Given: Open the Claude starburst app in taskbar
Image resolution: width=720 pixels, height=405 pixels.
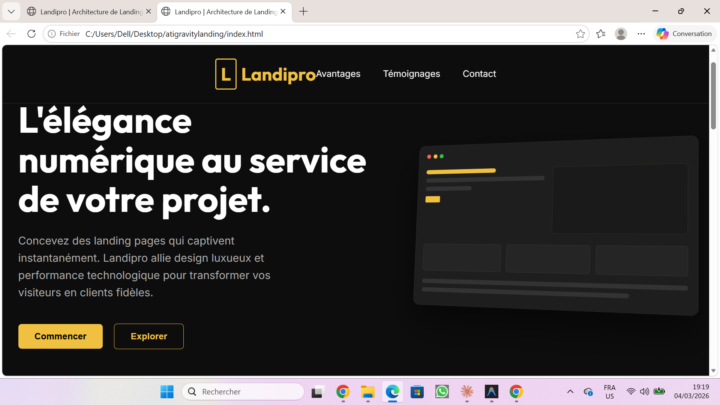Looking at the screenshot, I should click(x=467, y=392).
